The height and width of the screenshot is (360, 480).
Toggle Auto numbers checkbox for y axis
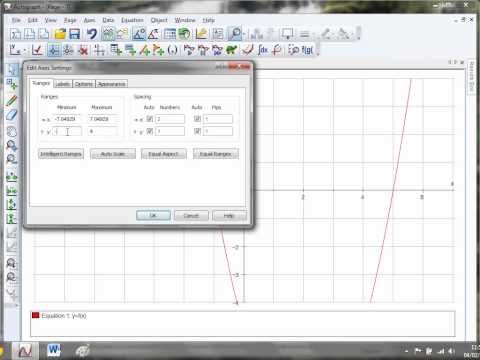coord(150,131)
